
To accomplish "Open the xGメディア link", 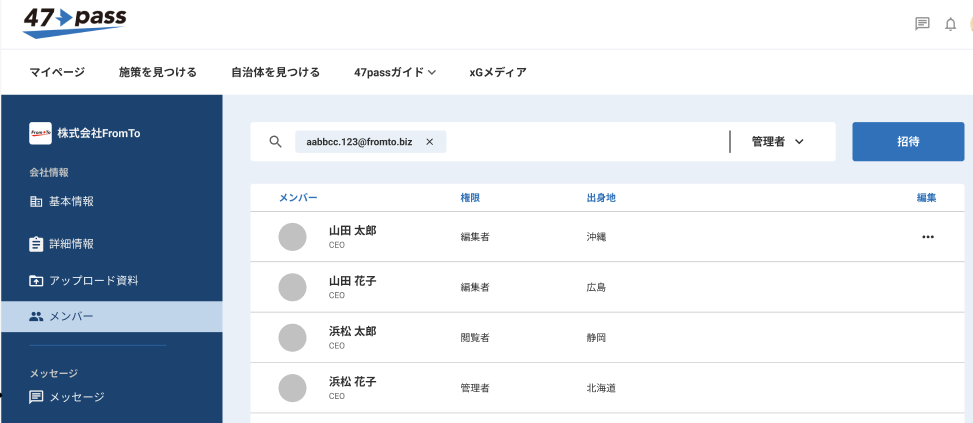I will (498, 72).
